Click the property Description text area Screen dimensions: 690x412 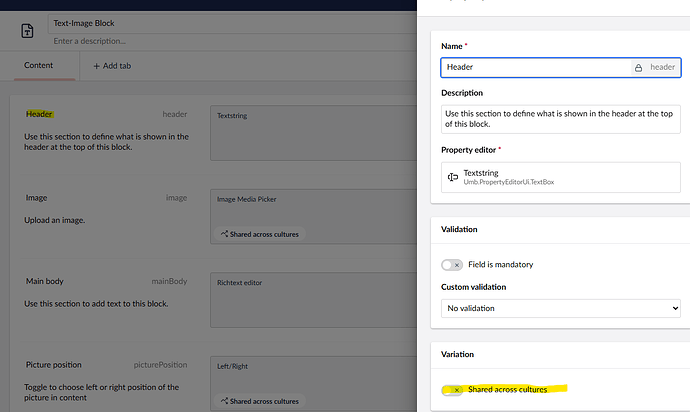(x=560, y=119)
